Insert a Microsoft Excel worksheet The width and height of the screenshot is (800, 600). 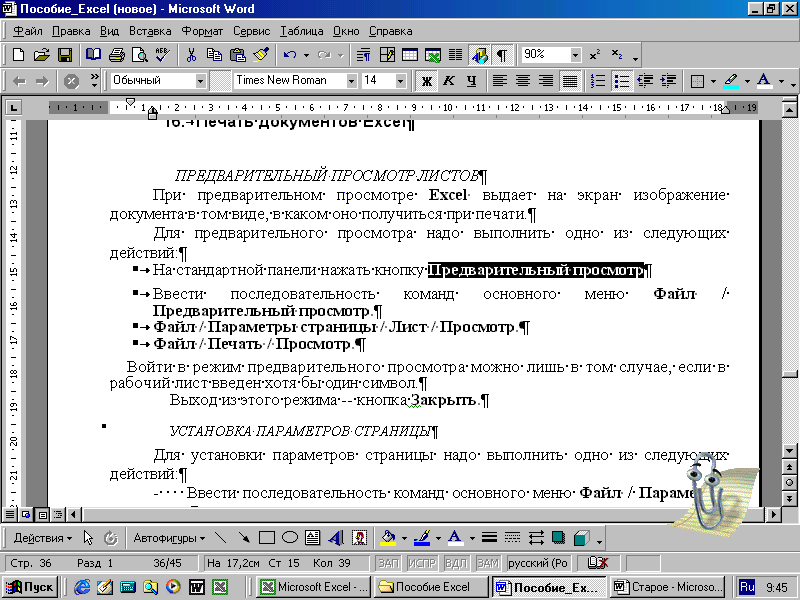coord(433,55)
